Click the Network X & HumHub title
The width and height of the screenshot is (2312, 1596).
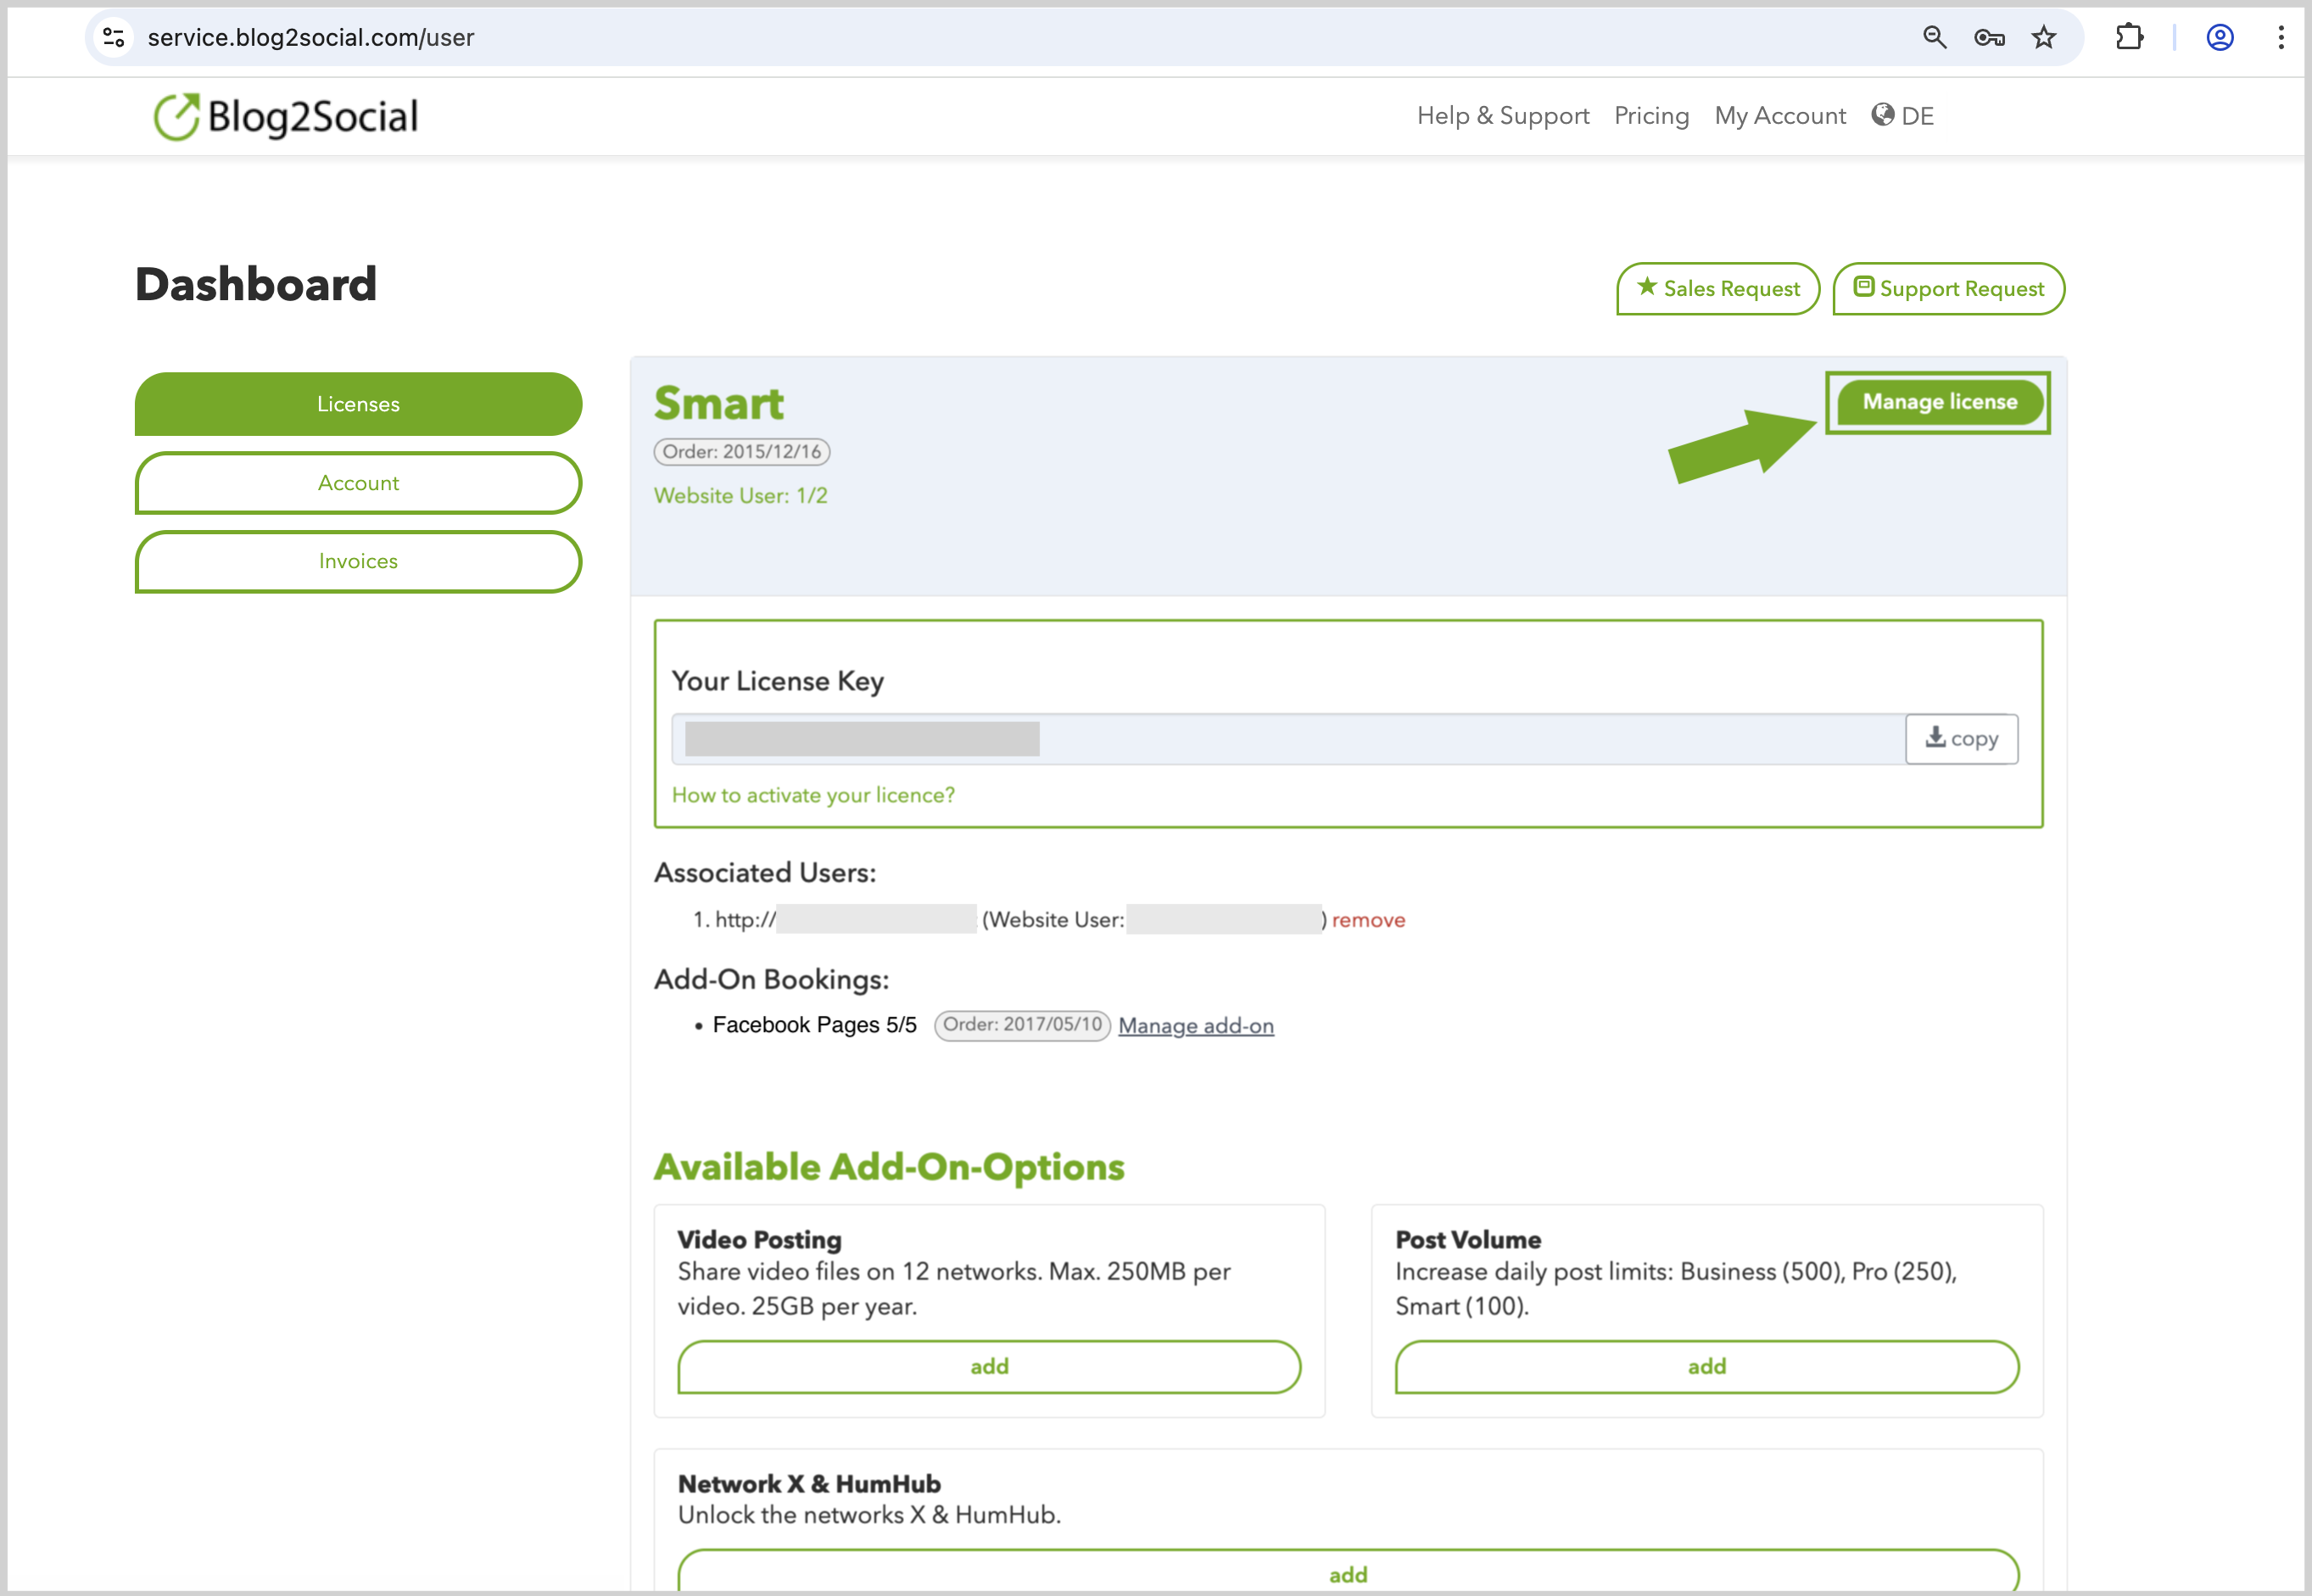[x=809, y=1484]
